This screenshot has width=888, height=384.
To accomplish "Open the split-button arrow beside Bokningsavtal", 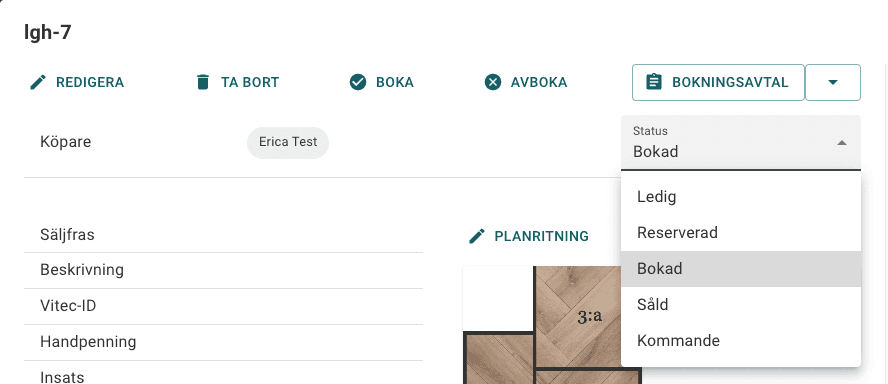I will click(x=832, y=83).
